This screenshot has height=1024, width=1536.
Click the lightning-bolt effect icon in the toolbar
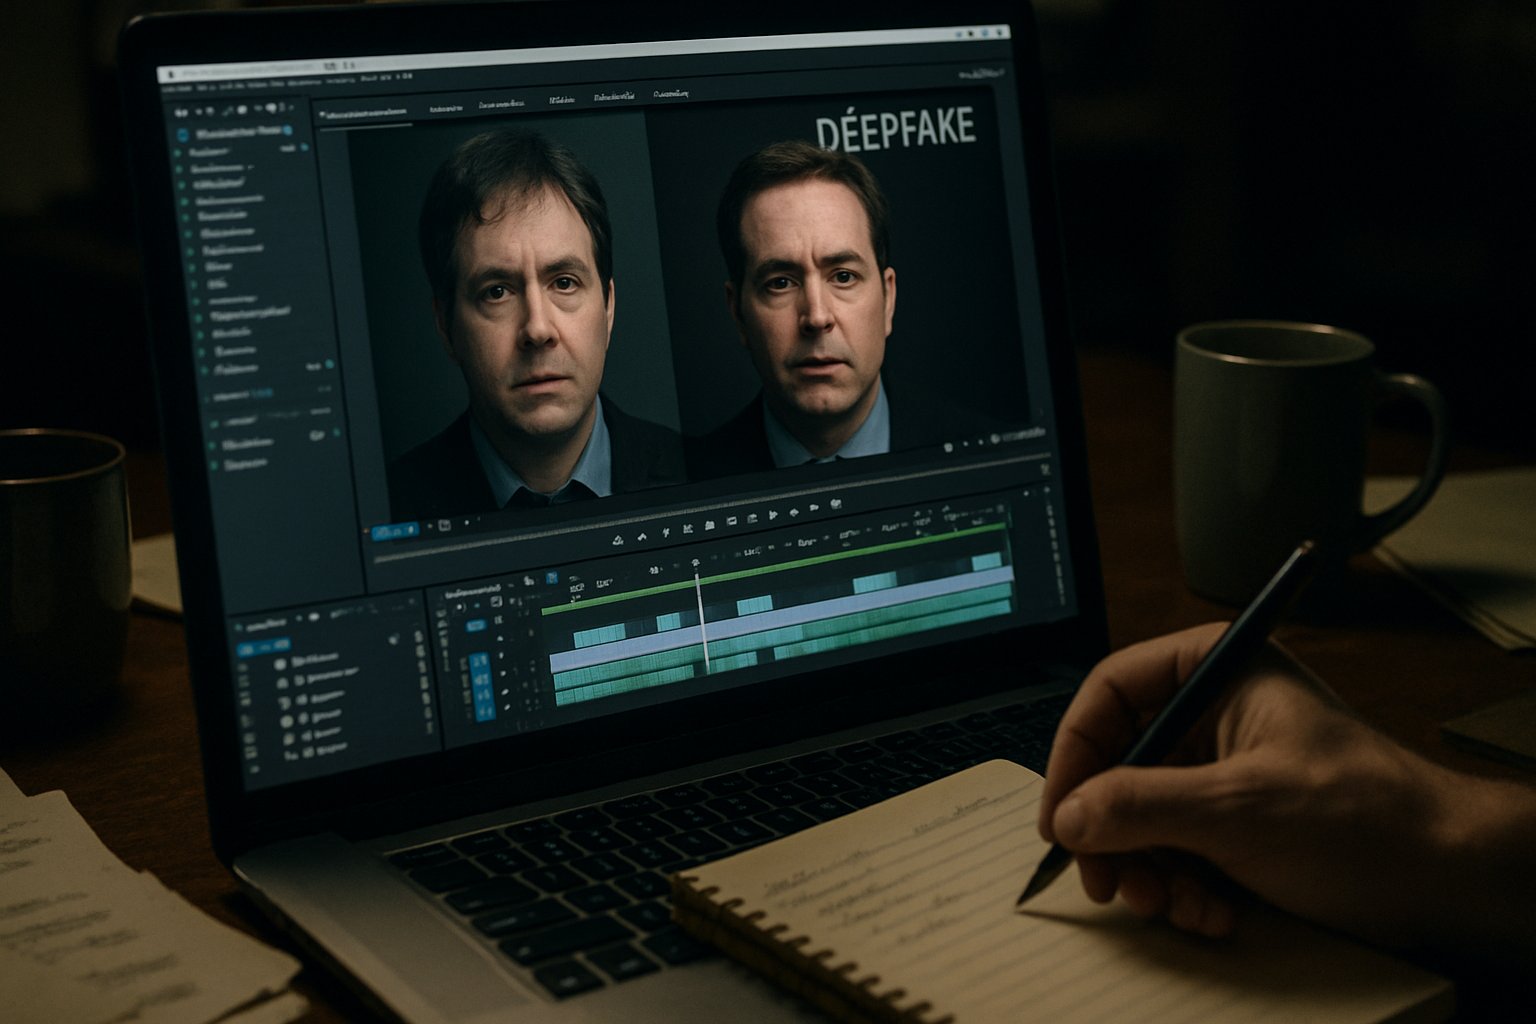pos(665,531)
